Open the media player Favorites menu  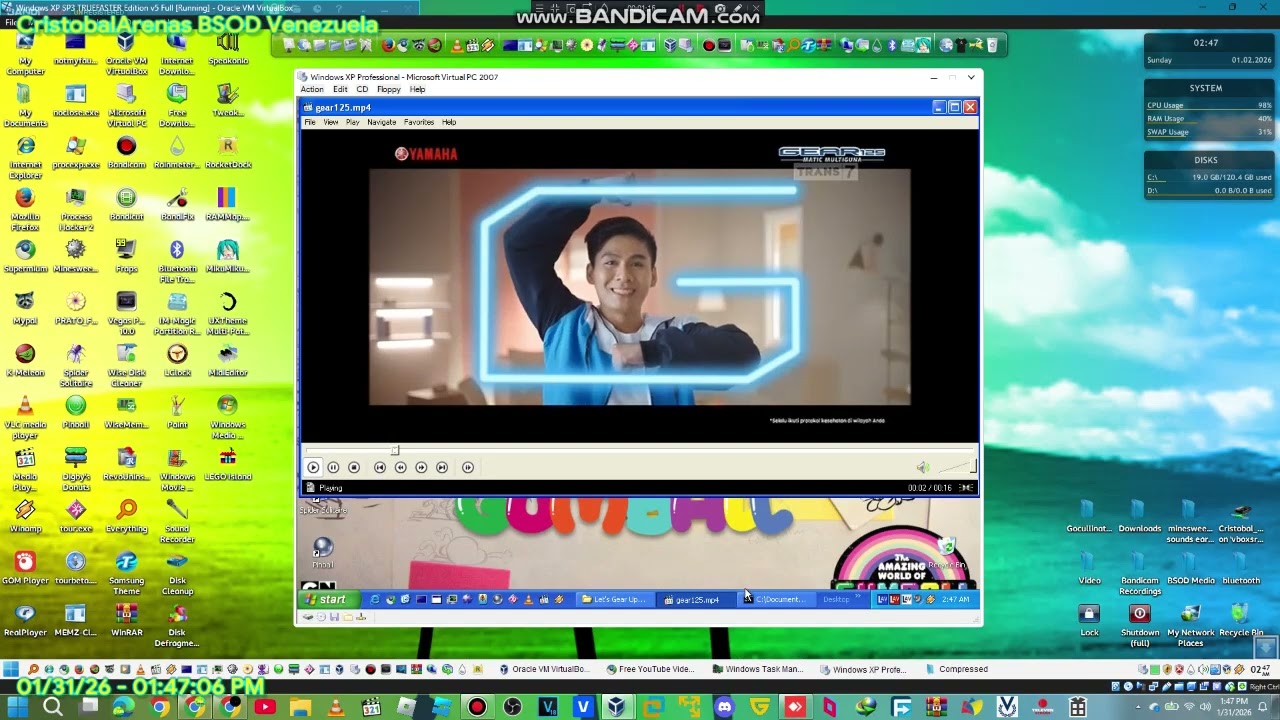click(x=419, y=122)
